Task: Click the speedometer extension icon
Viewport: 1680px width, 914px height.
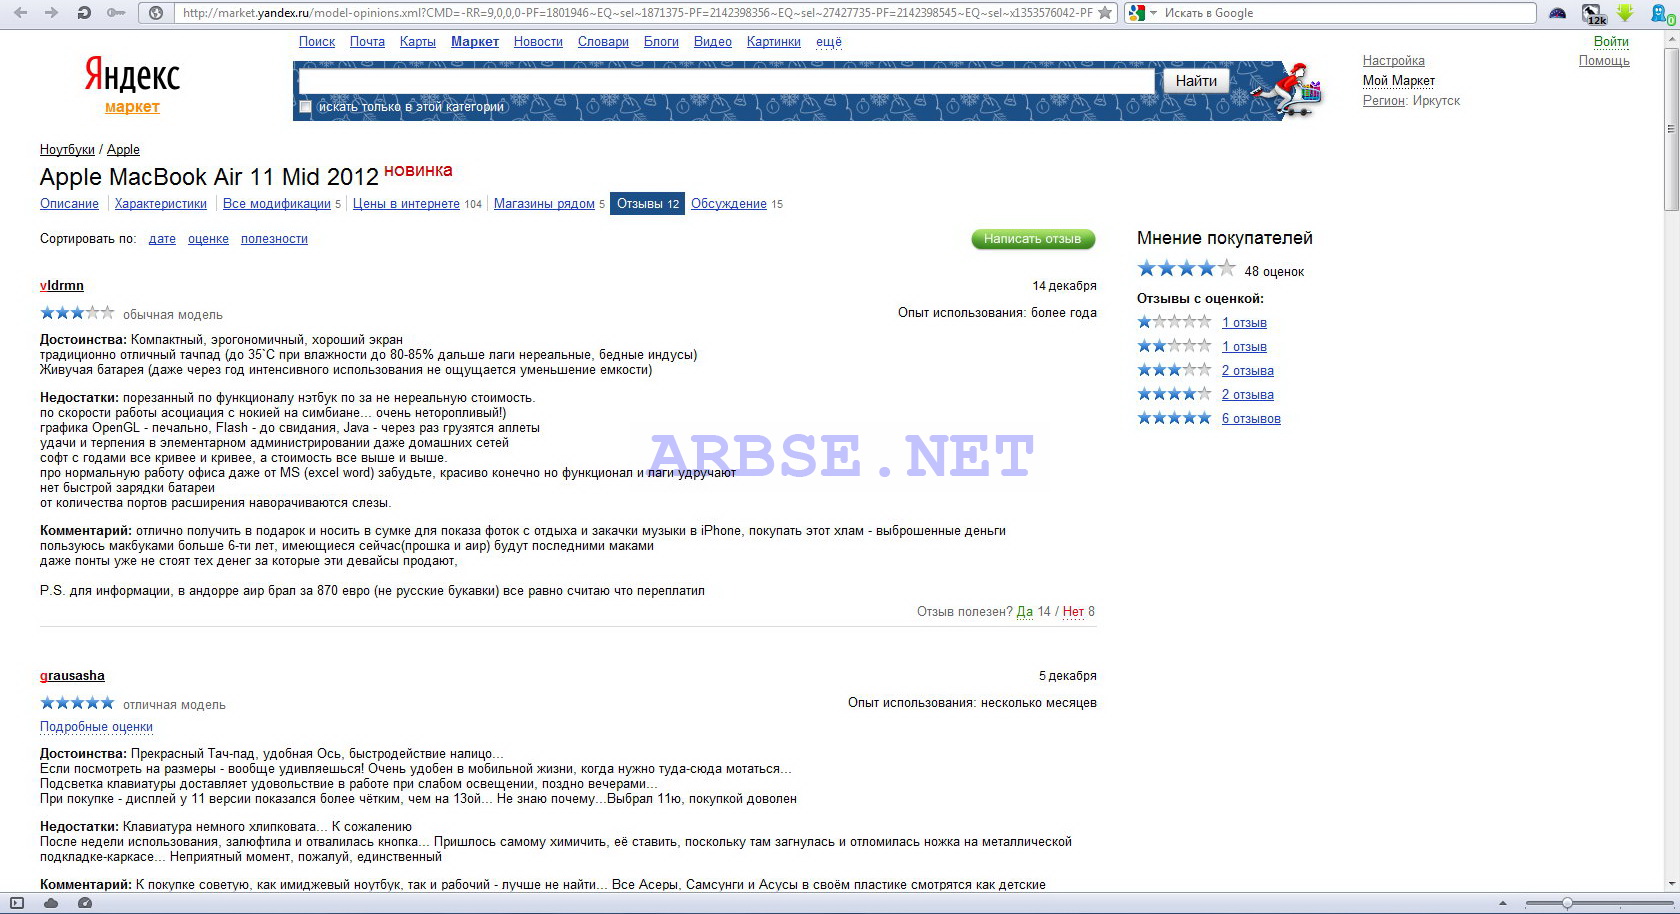Action: click(1558, 13)
